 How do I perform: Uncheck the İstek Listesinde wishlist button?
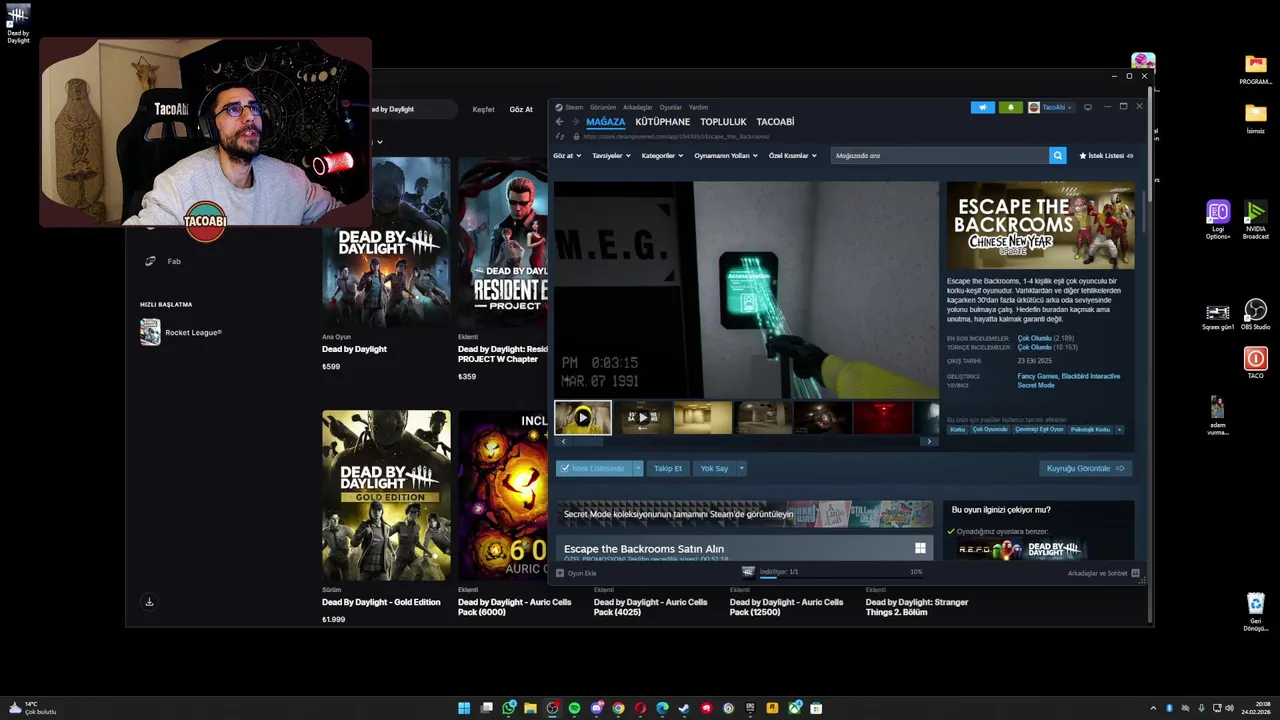[594, 468]
